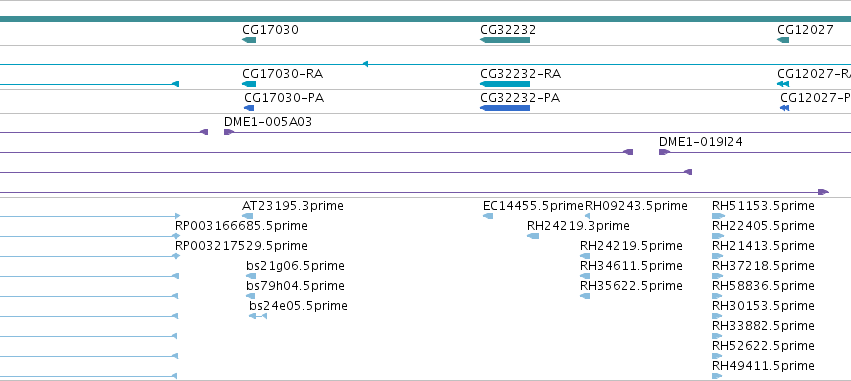Select the DME1-005A03 purple arrow marker
This screenshot has width=851, height=381.
click(229, 132)
